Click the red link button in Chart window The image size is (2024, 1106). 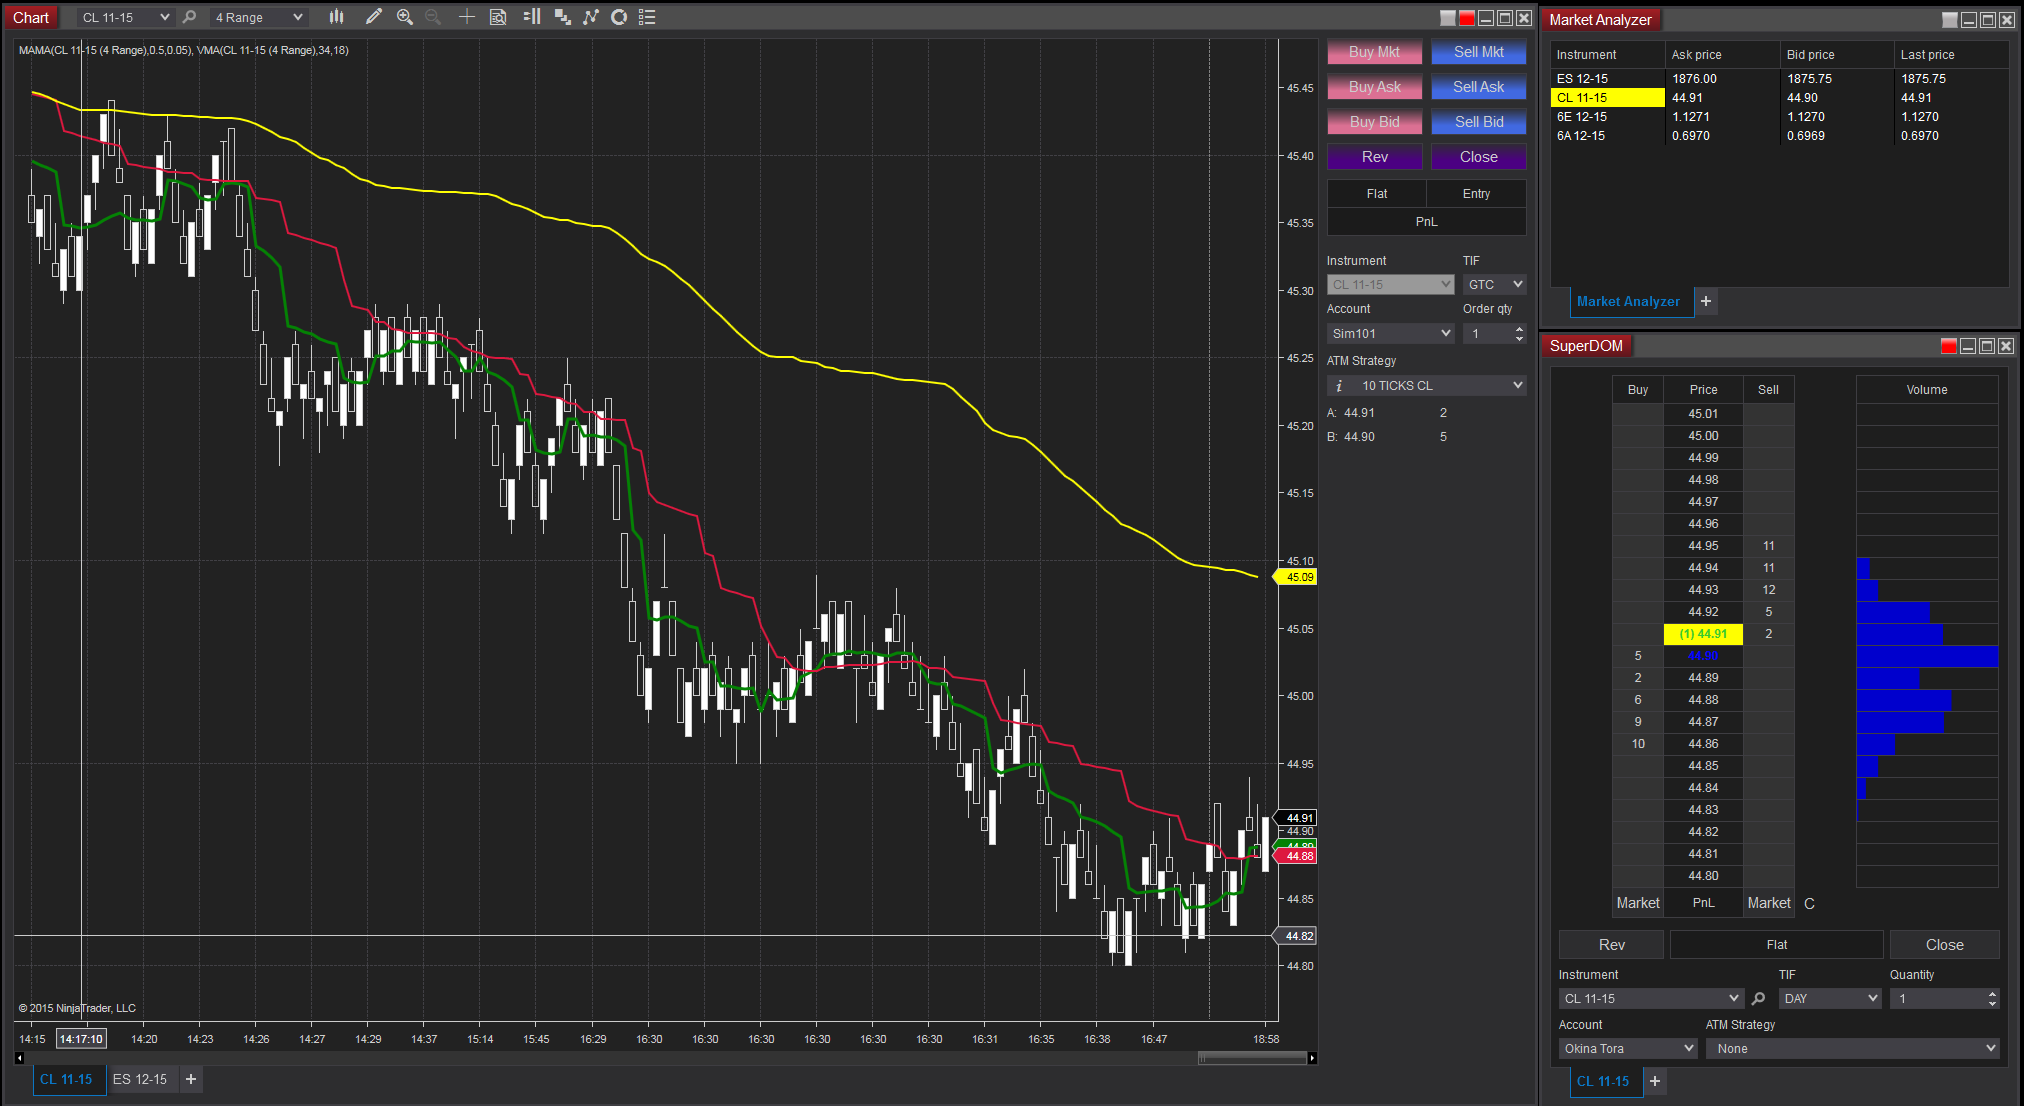pos(1467,18)
